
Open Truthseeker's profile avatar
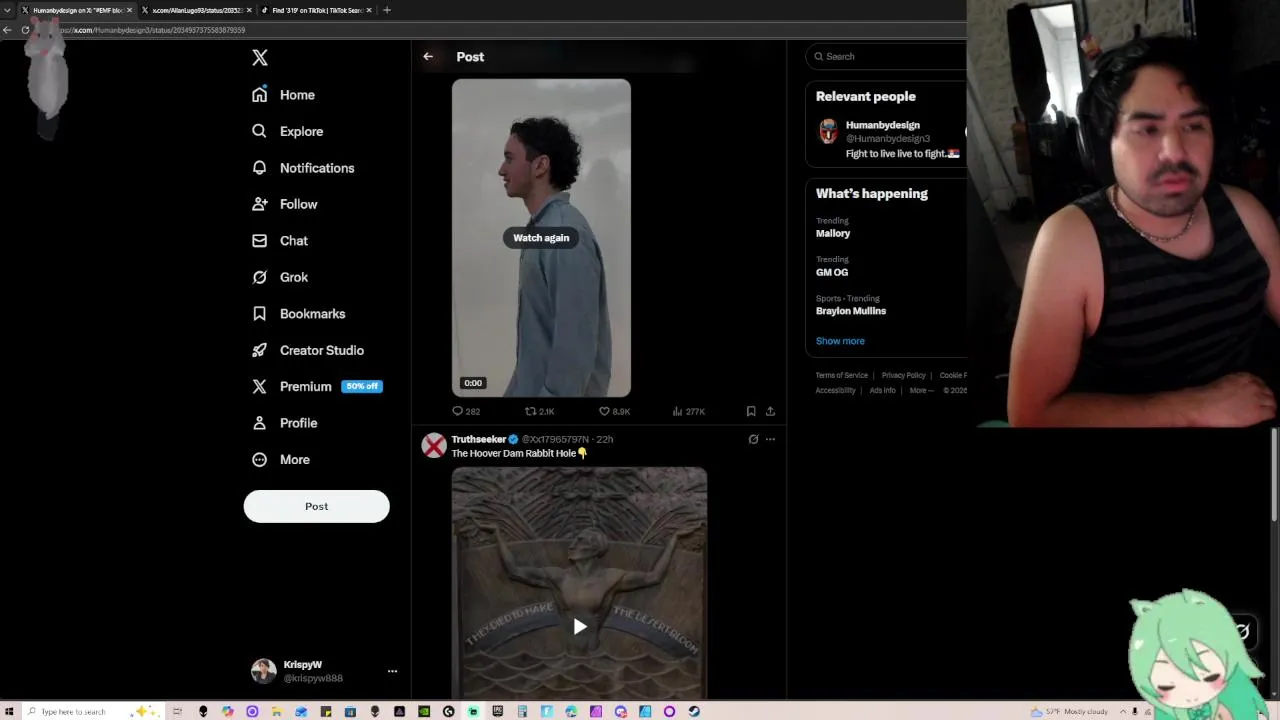[x=434, y=446]
